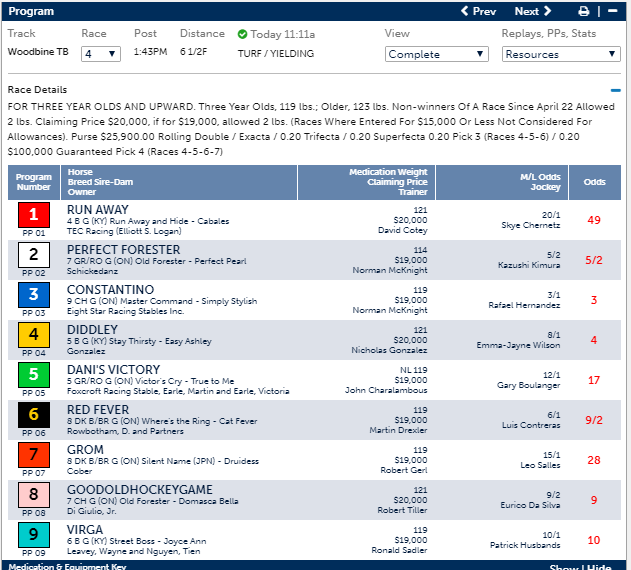The height and width of the screenshot is (570, 631).
Task: Click the Horse column header
Action: 80,172
